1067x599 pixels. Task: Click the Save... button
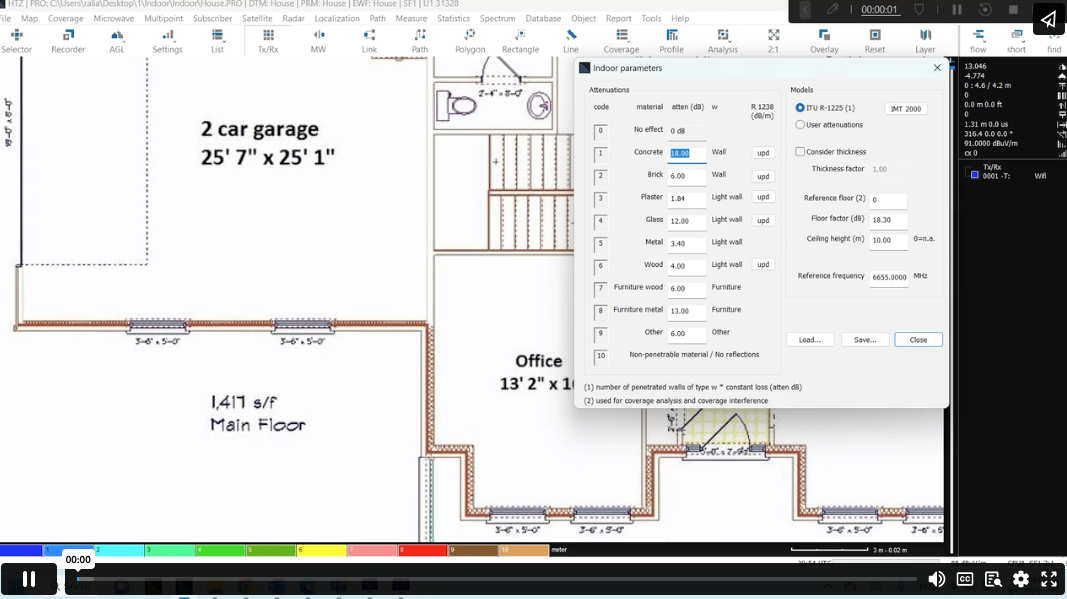[x=865, y=340]
